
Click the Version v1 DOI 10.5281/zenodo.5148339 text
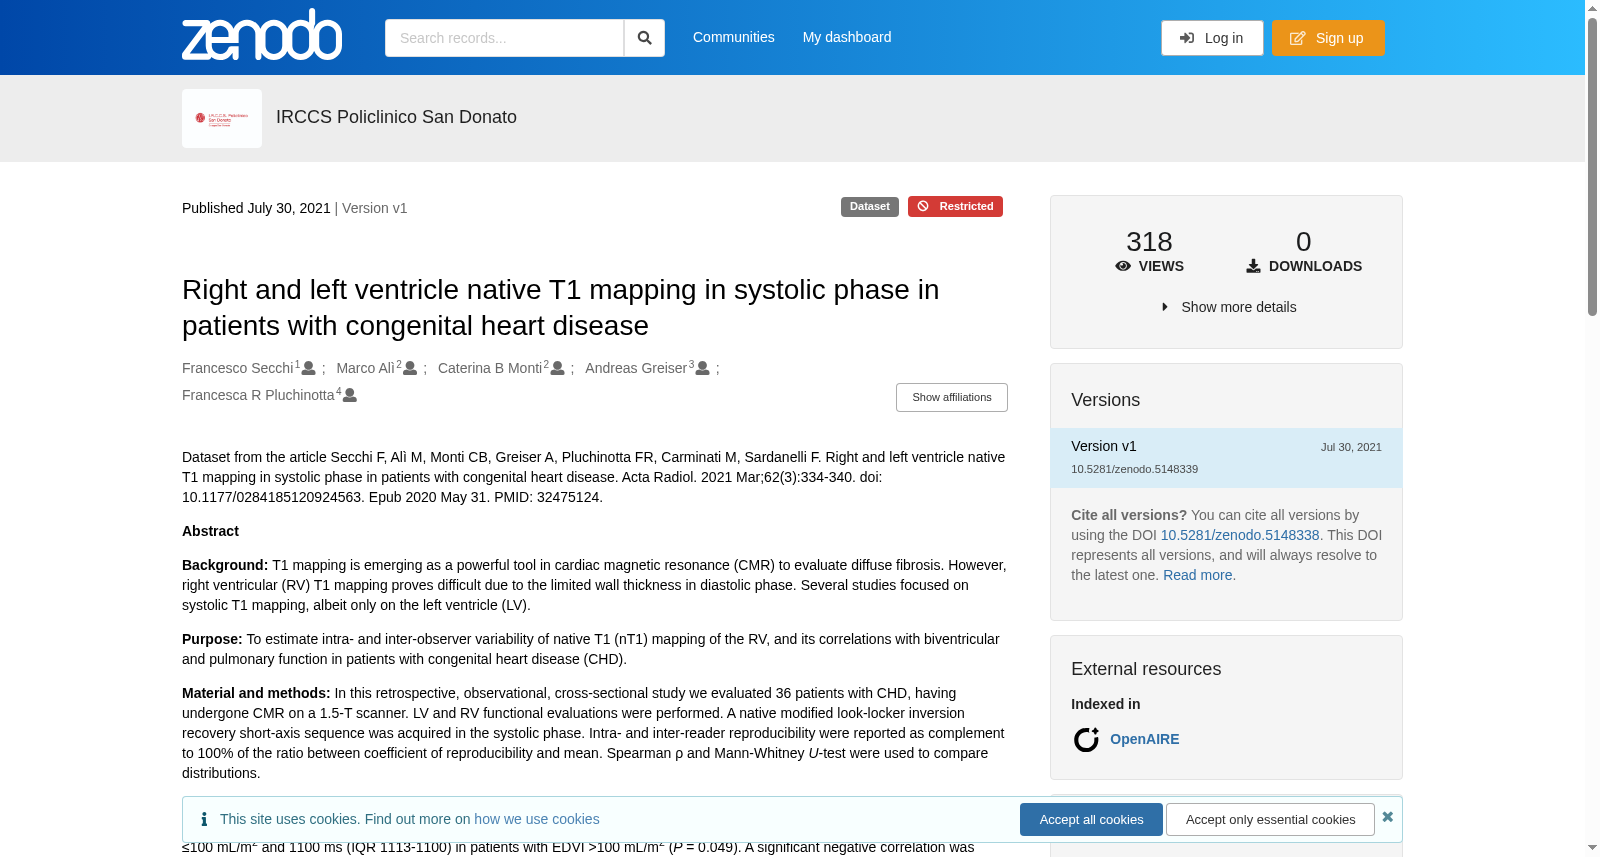point(1134,469)
